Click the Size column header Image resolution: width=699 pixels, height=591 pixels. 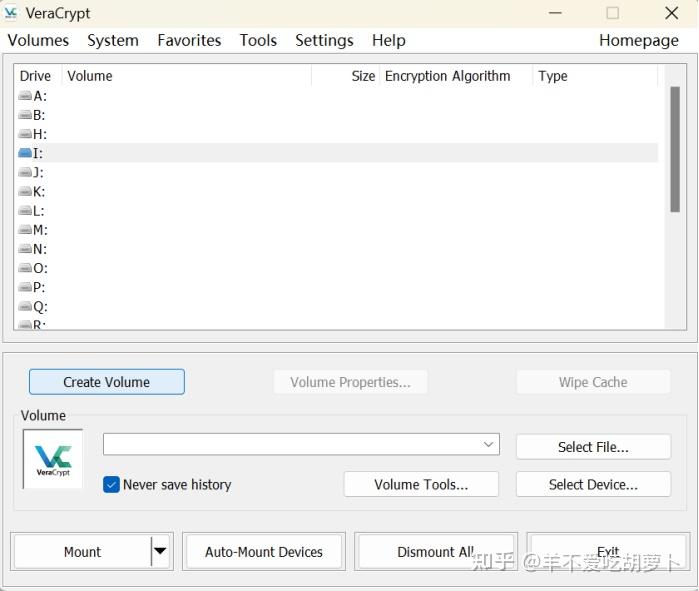click(345, 76)
